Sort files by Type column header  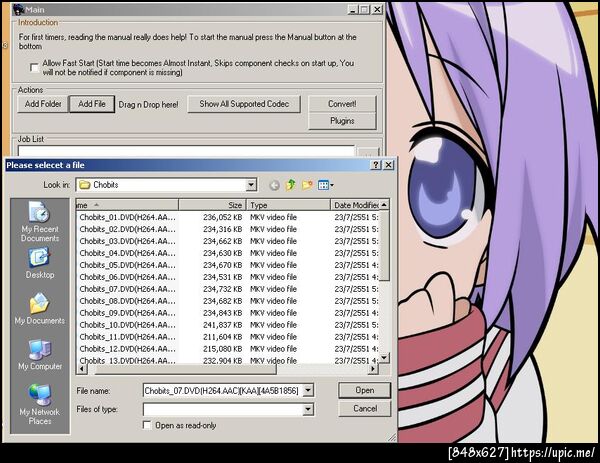point(288,205)
